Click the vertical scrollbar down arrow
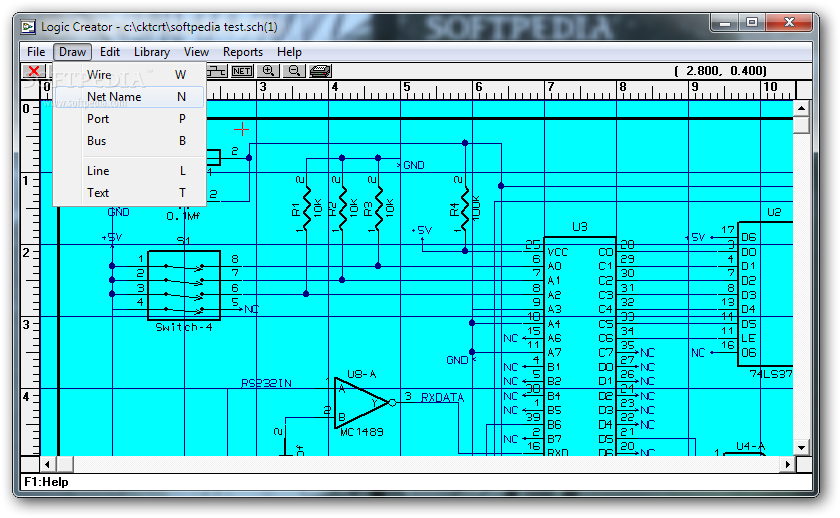The image size is (840, 518). pos(801,448)
